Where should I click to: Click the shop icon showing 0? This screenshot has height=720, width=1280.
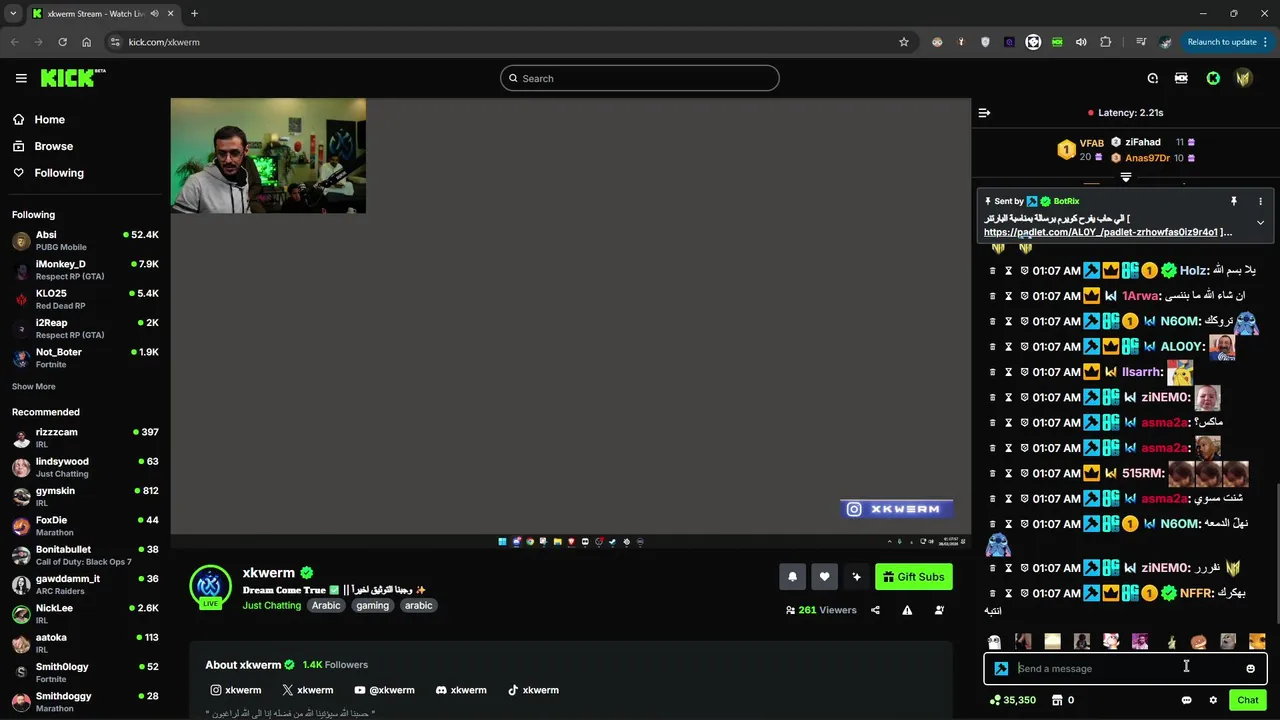[1063, 700]
